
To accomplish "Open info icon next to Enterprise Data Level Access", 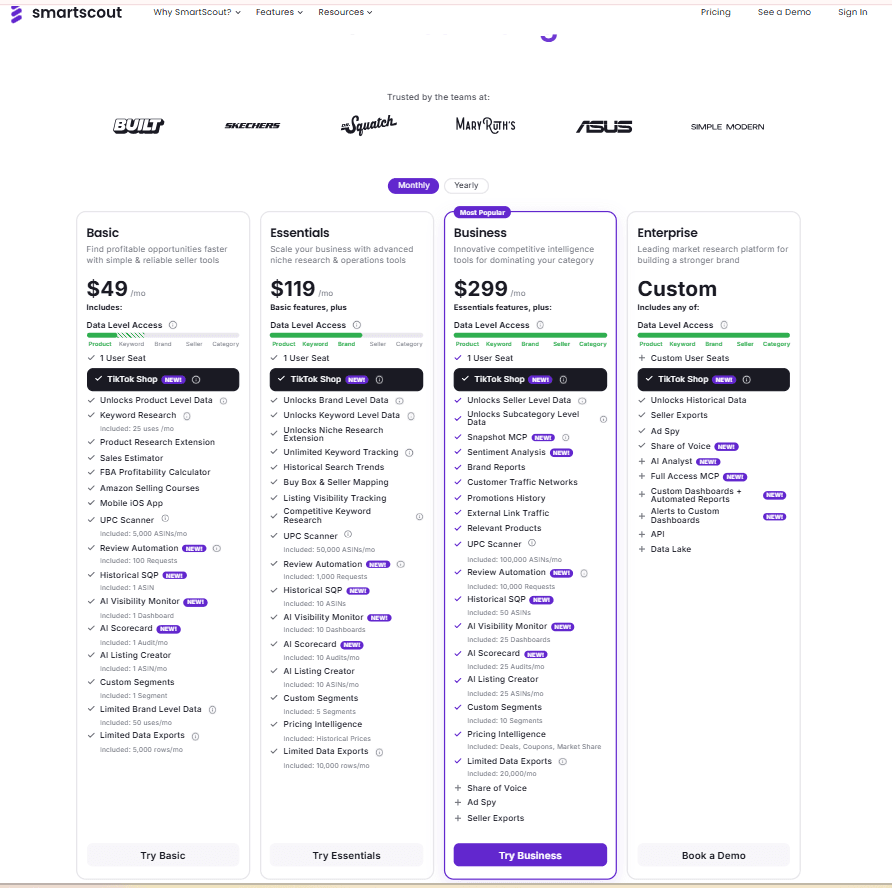I will pos(724,325).
